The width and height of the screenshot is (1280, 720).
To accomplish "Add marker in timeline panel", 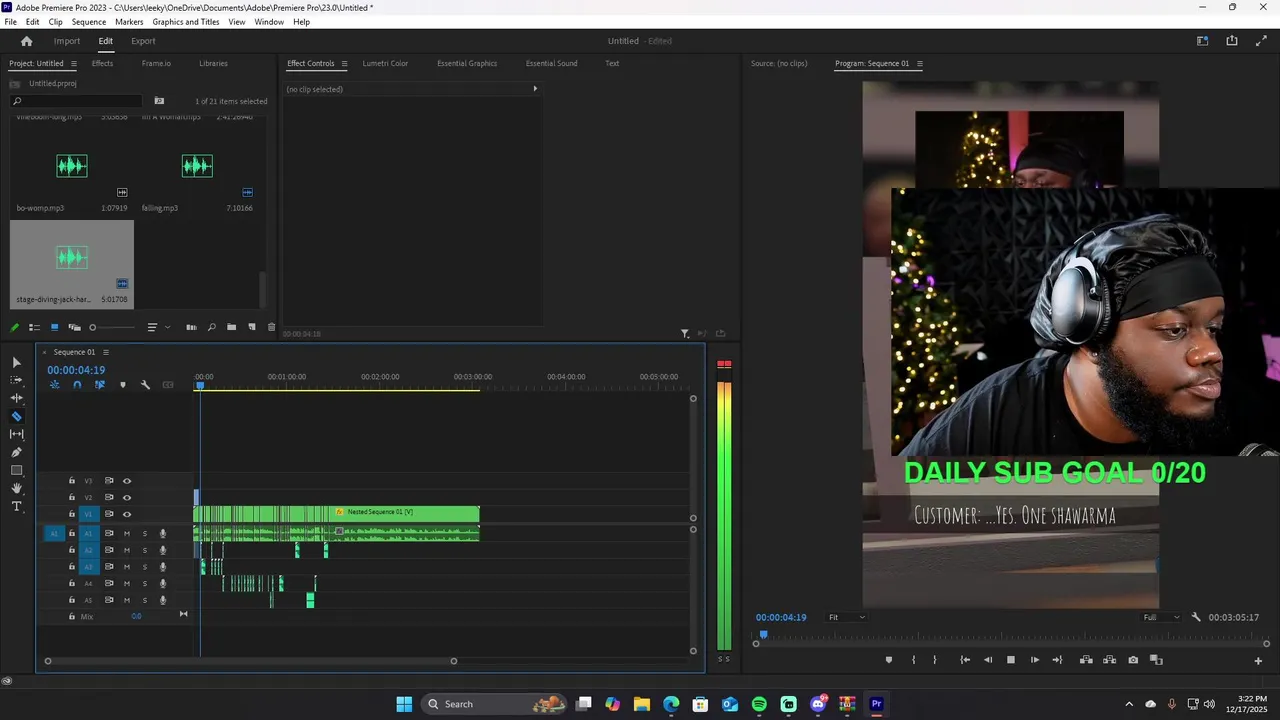I will pos(123,385).
